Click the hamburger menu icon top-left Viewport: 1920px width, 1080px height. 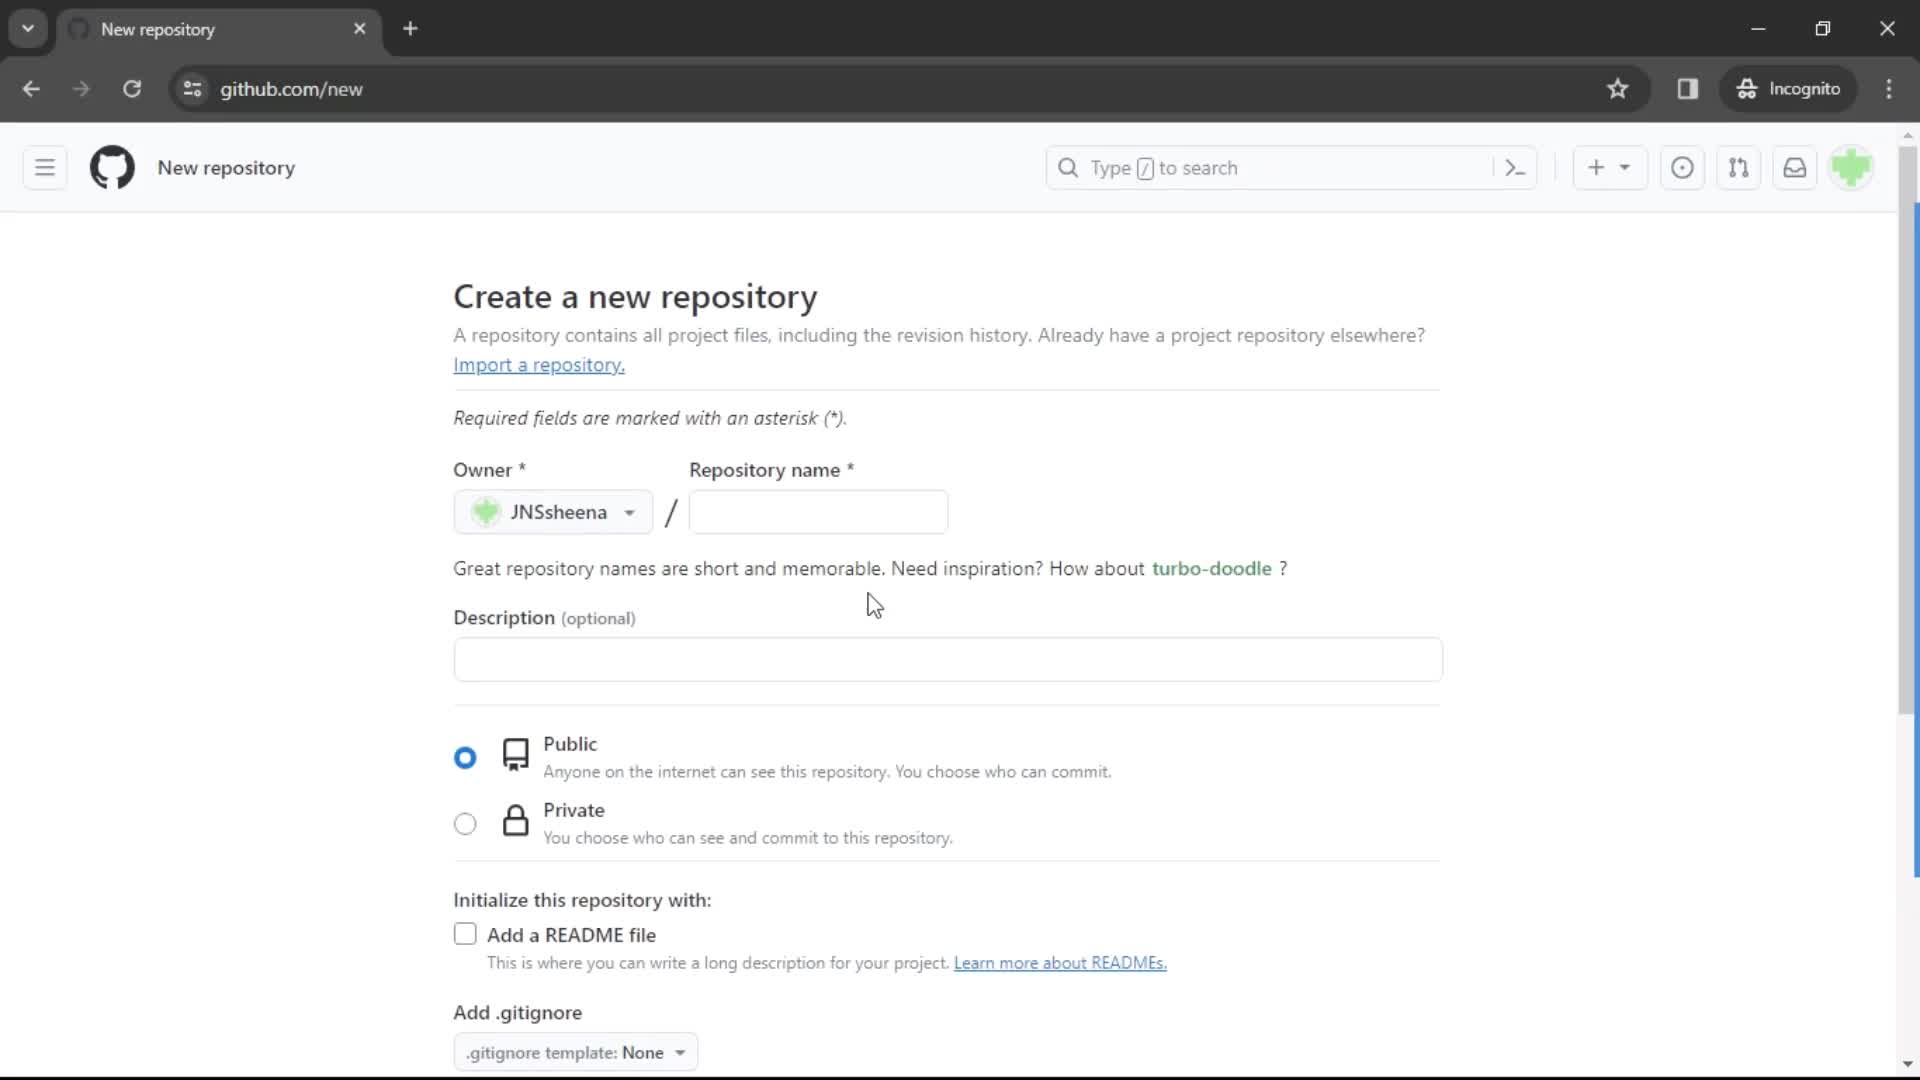(x=44, y=167)
